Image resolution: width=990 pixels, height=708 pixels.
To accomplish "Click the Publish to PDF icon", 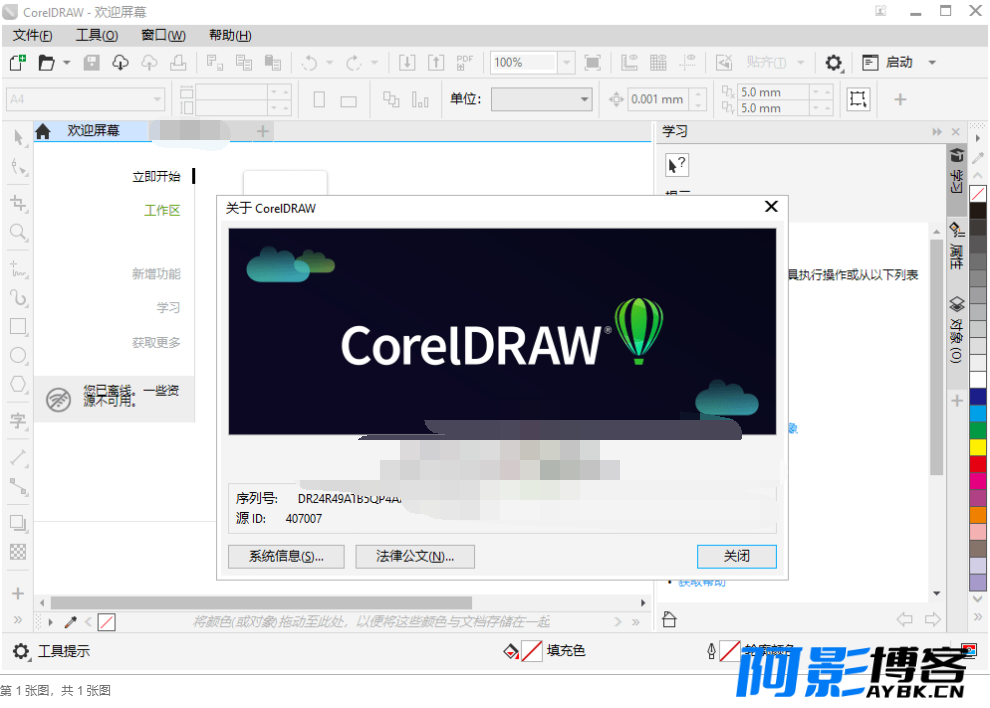I will click(x=465, y=63).
